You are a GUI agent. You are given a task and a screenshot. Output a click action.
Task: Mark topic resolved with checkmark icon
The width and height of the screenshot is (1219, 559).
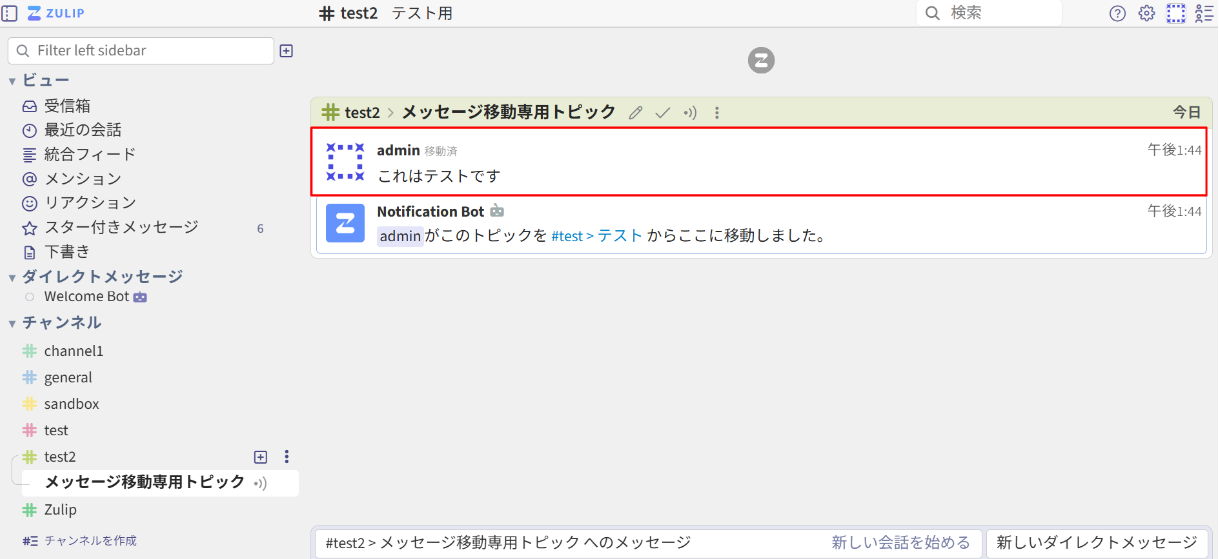(x=662, y=113)
